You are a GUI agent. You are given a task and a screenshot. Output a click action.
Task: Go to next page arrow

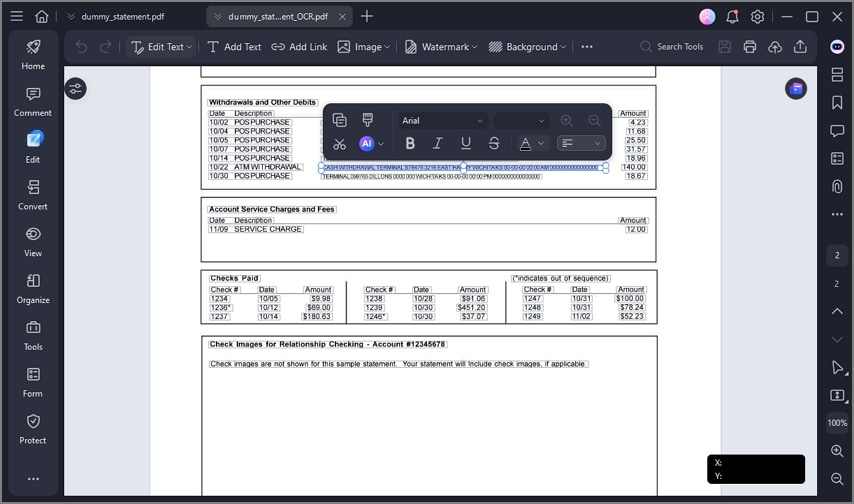pos(837,339)
